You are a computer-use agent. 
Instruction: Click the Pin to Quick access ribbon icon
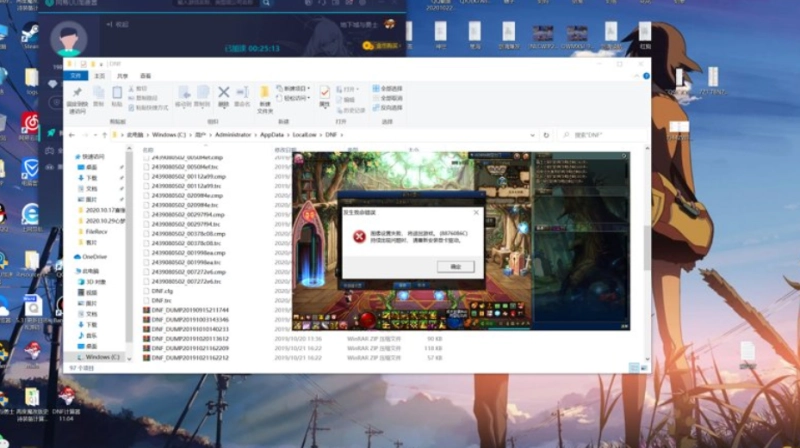click(x=77, y=92)
